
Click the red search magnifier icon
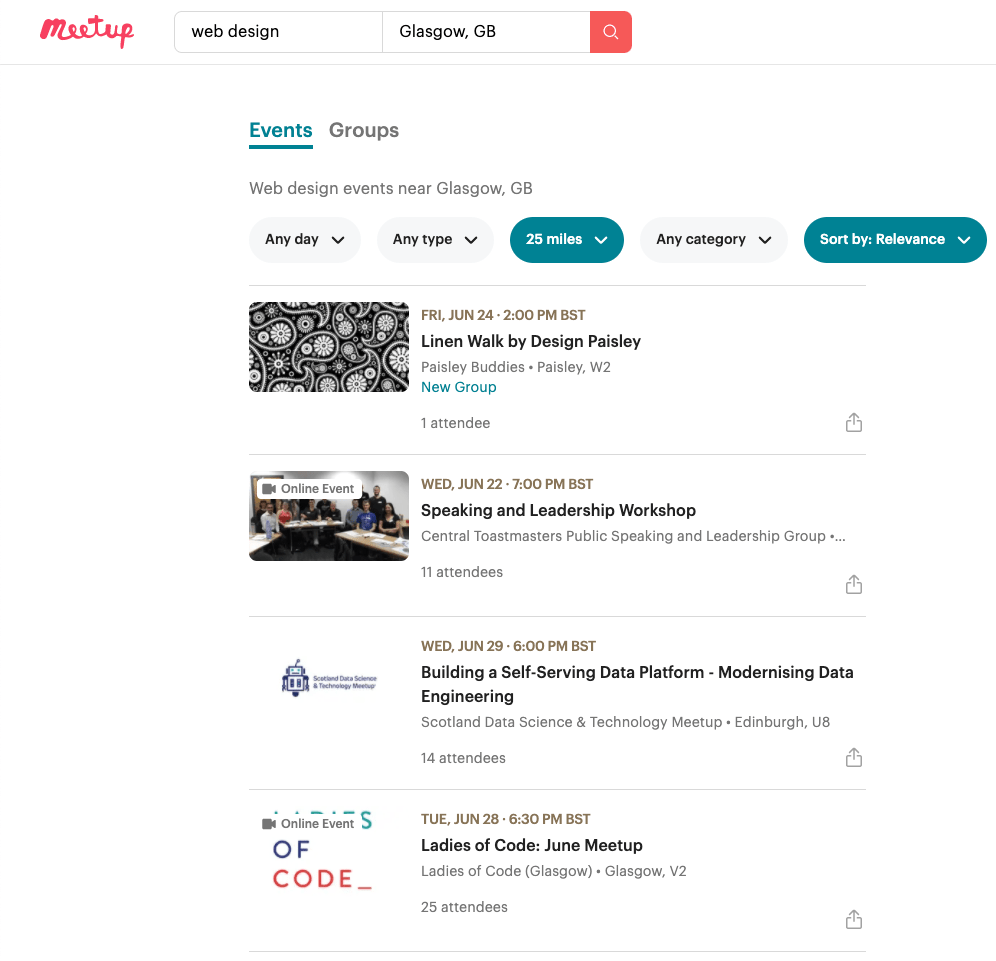tap(610, 32)
